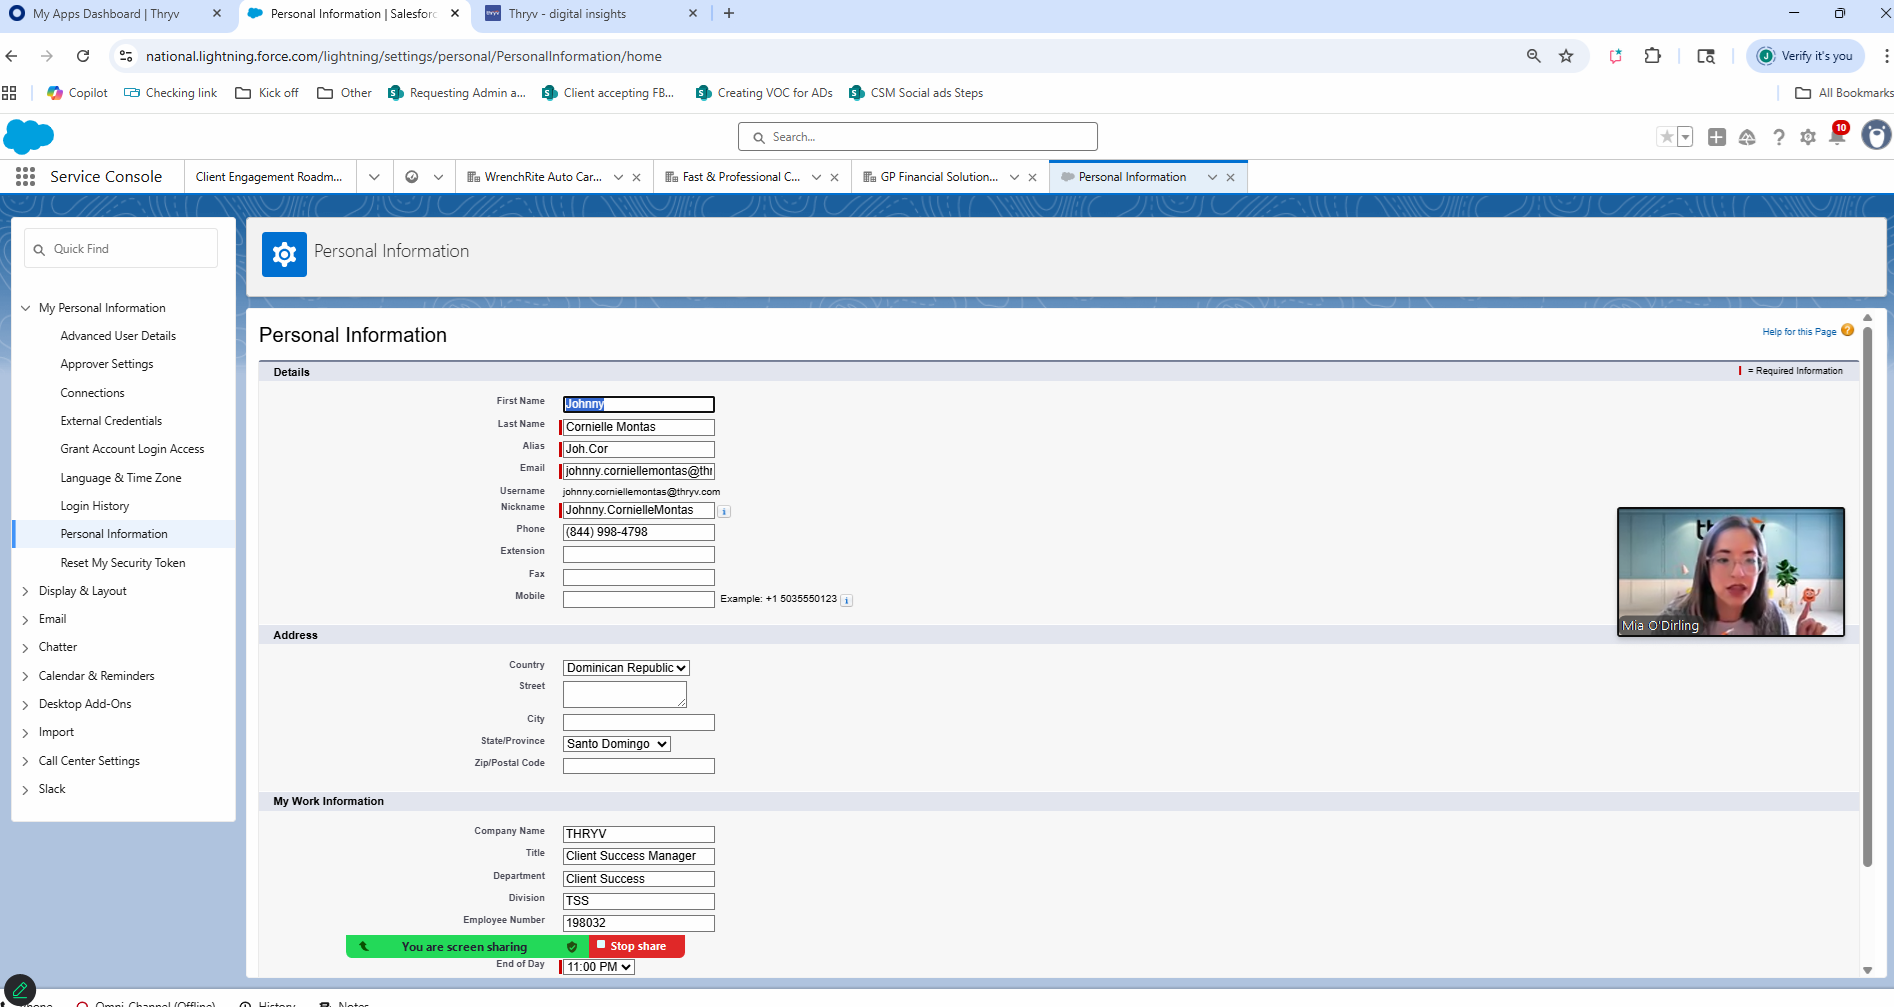1894x1007 pixels.
Task: Click the Mobile example info icon
Action: [846, 600]
